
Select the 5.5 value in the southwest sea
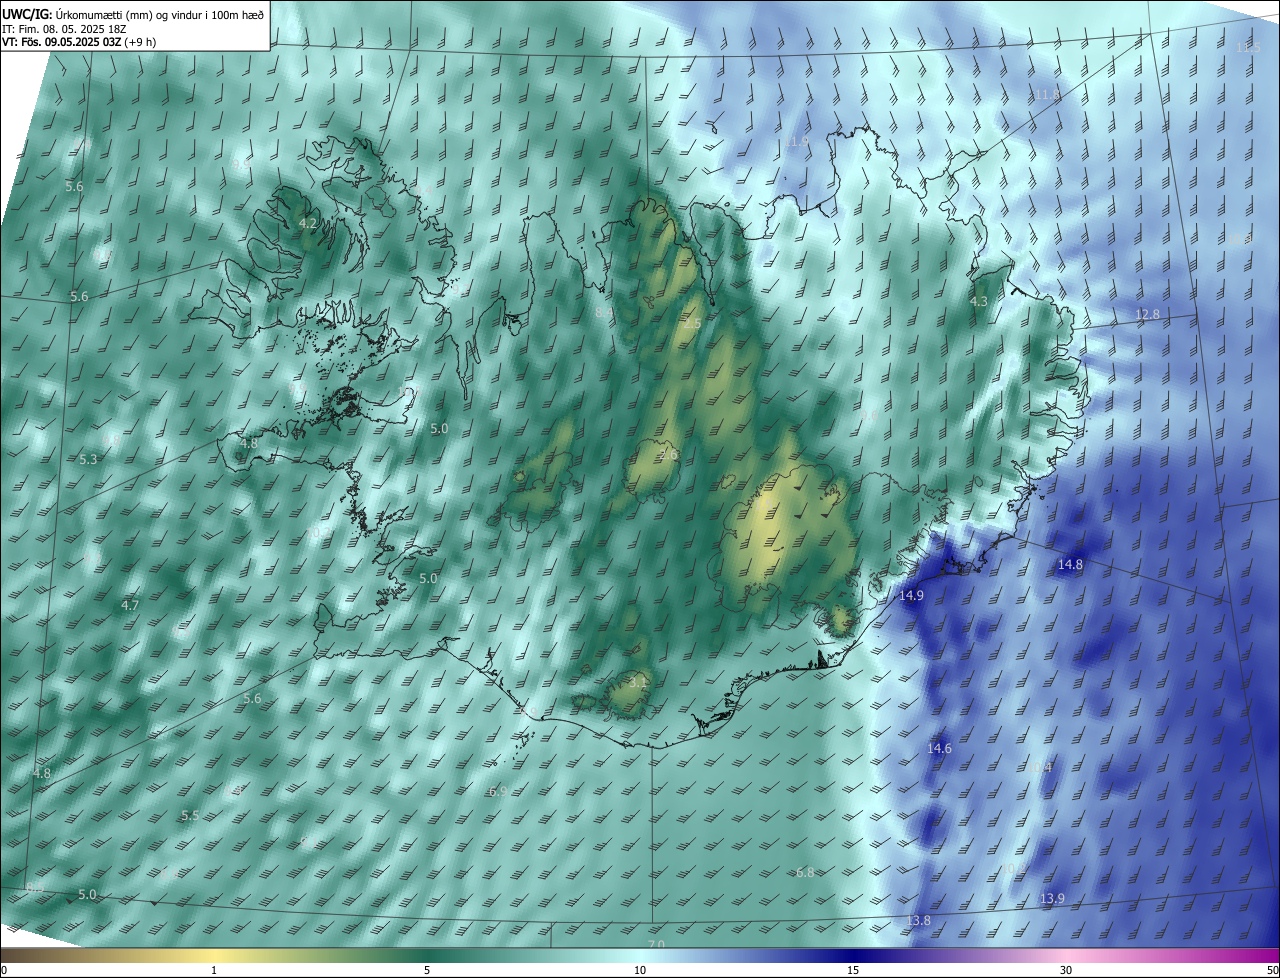click(x=190, y=816)
